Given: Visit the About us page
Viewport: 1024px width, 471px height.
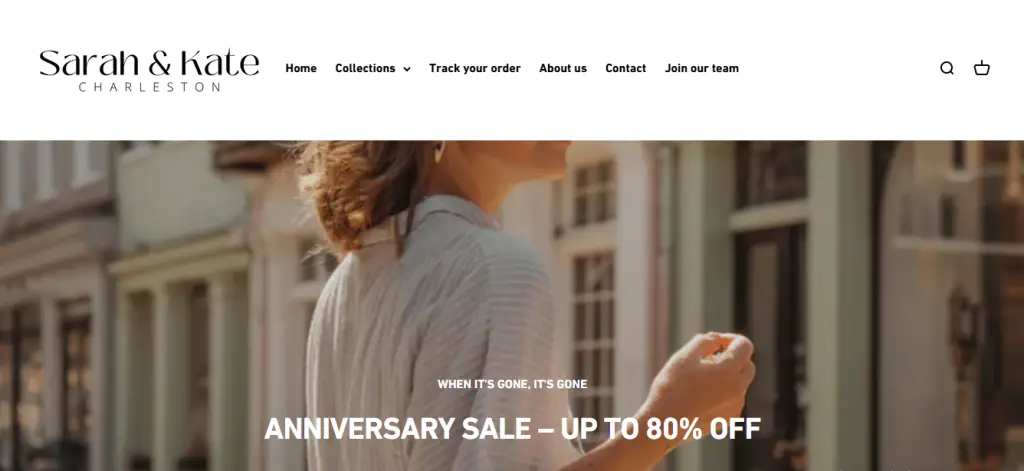Looking at the screenshot, I should pos(563,68).
